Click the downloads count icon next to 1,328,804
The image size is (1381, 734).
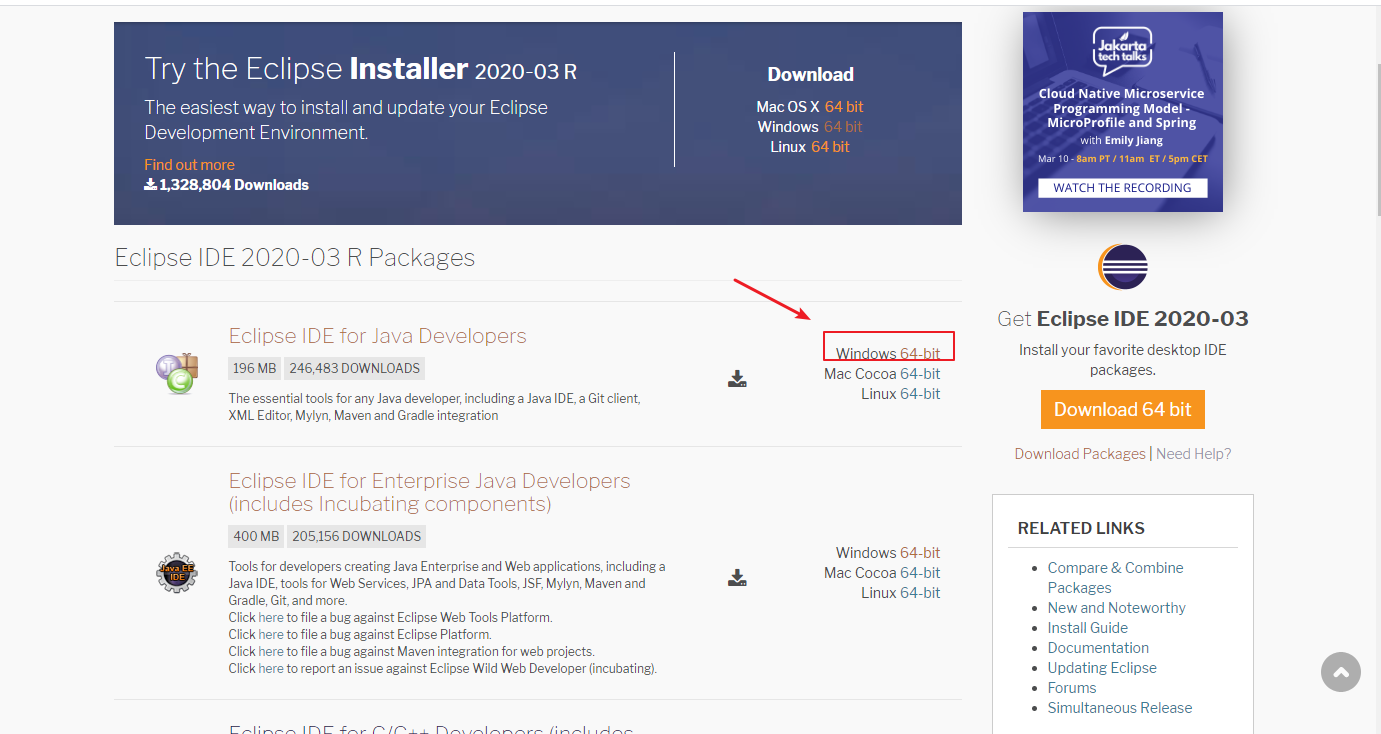150,184
